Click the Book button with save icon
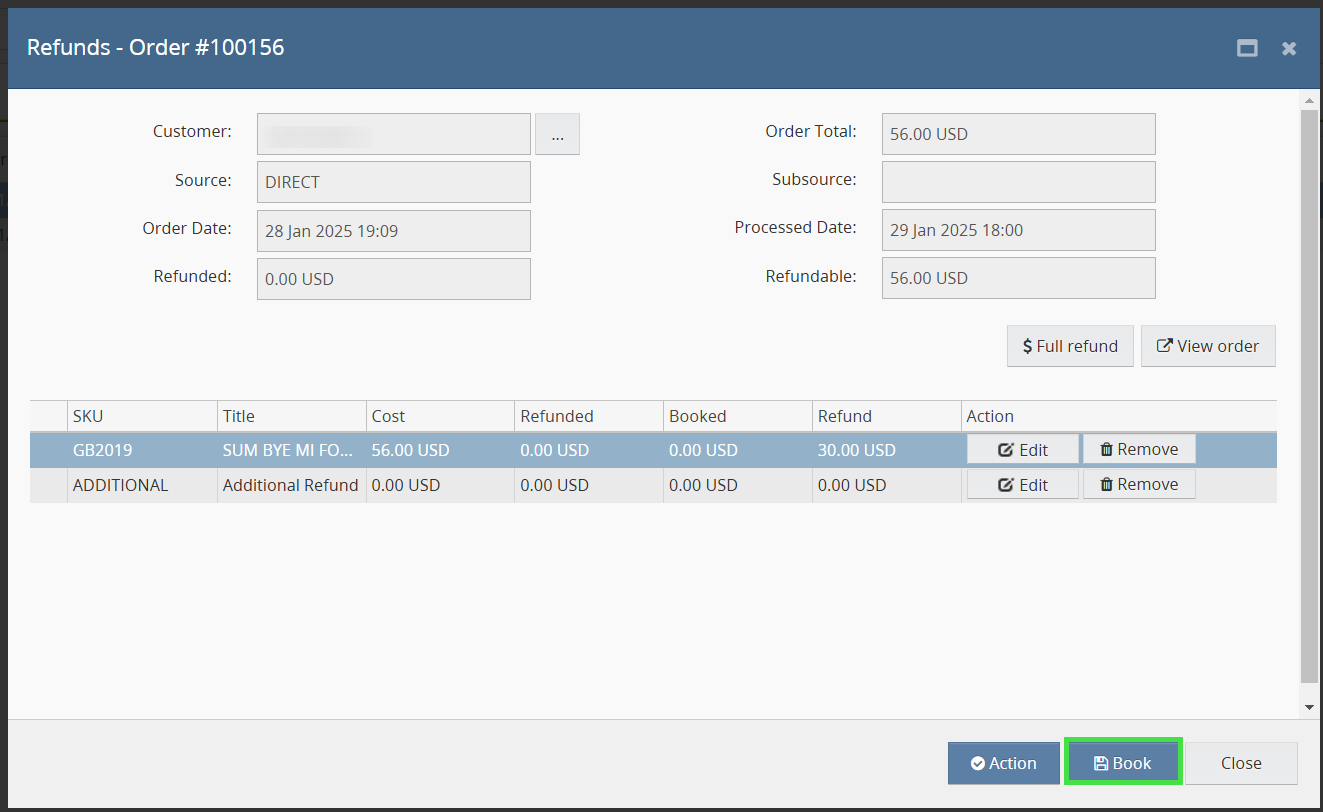Image resolution: width=1323 pixels, height=812 pixels. pyautogui.click(x=1123, y=763)
